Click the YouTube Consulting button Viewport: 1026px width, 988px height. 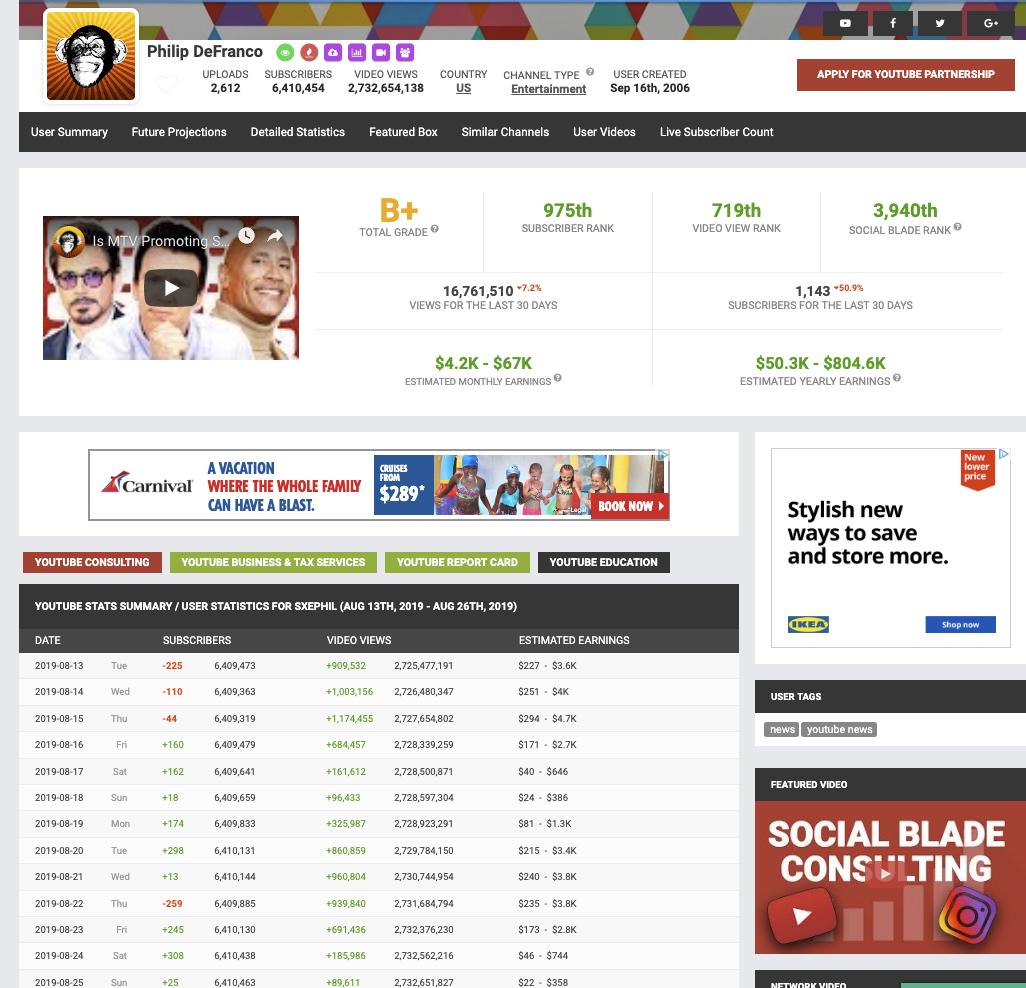92,562
